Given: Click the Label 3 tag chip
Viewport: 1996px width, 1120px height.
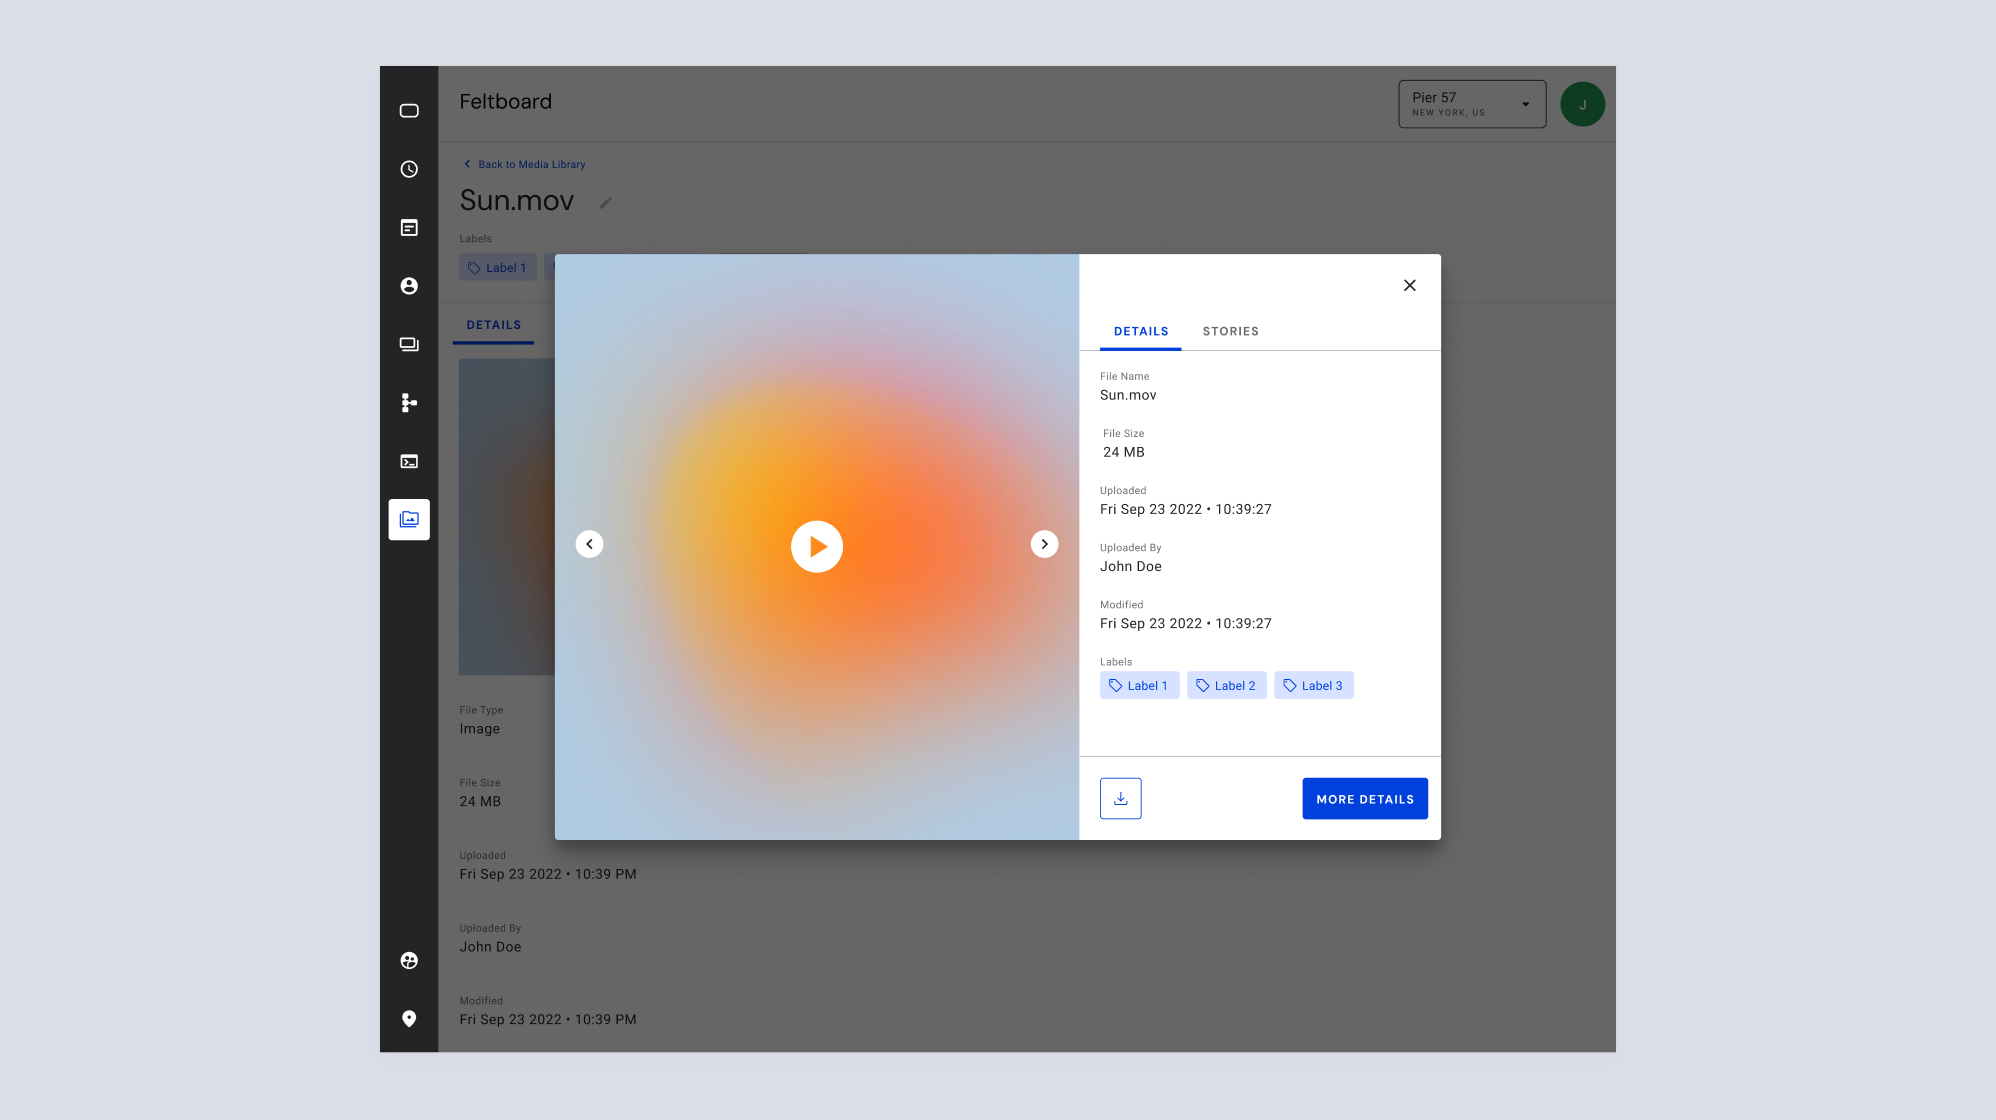Looking at the screenshot, I should tap(1313, 685).
